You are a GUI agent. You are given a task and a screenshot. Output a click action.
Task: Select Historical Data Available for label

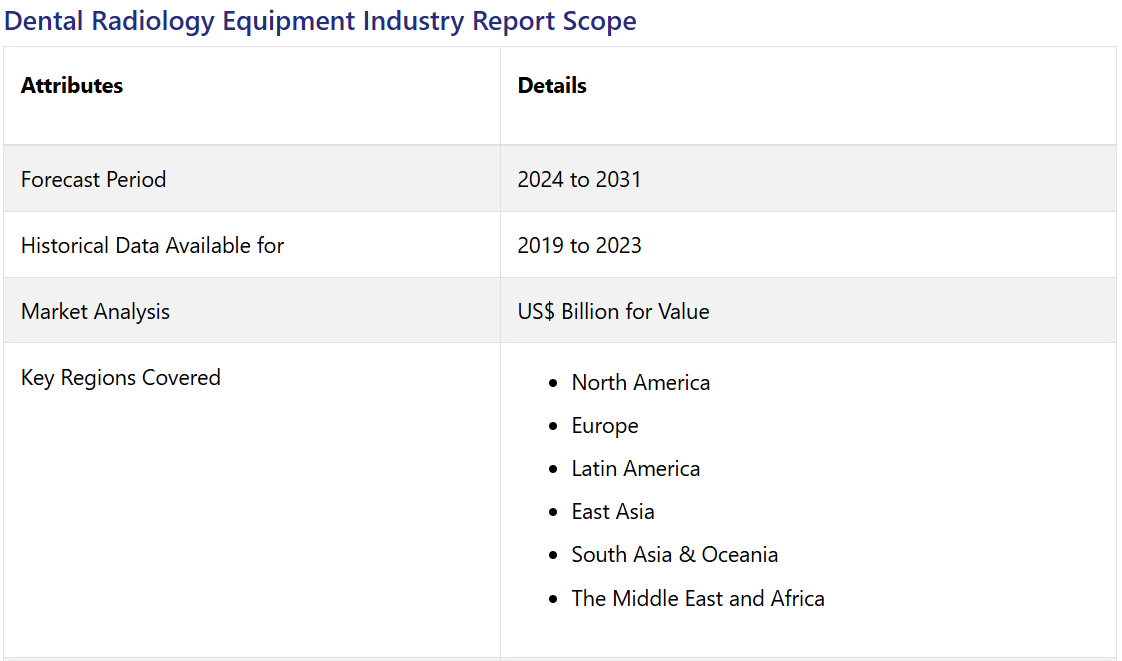coord(152,246)
